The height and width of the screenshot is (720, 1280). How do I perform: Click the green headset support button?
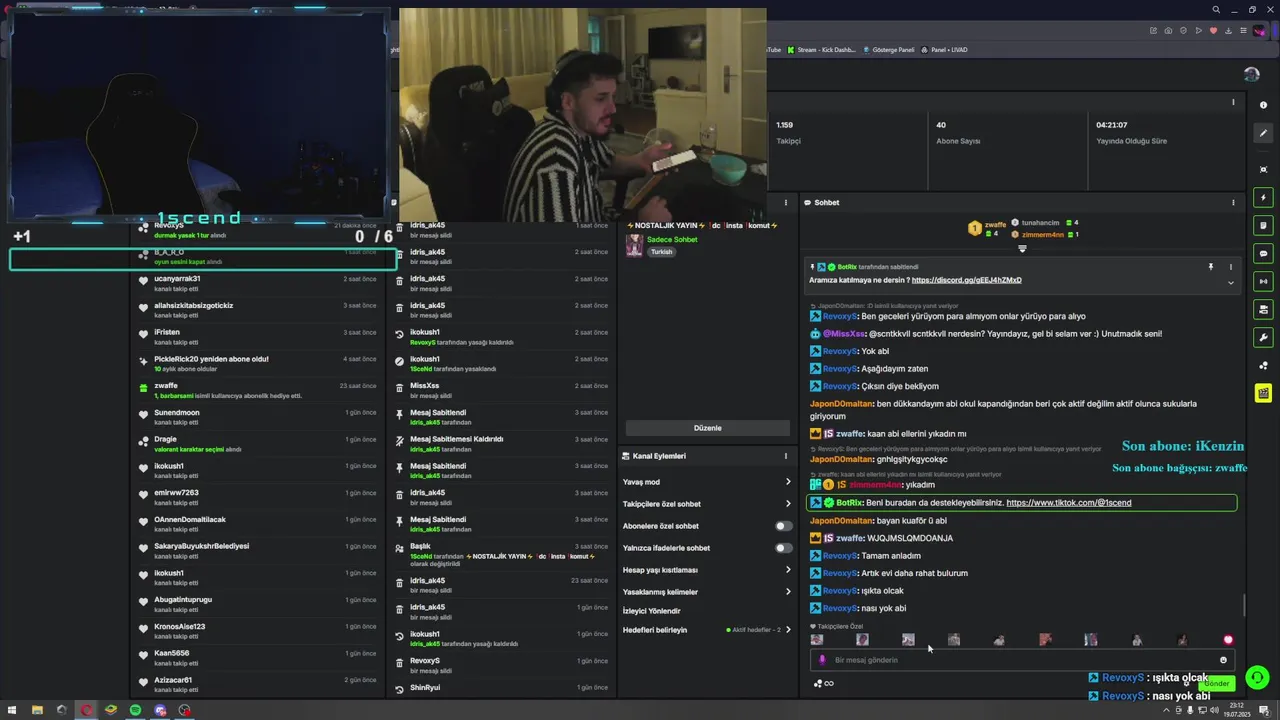coord(1257,677)
